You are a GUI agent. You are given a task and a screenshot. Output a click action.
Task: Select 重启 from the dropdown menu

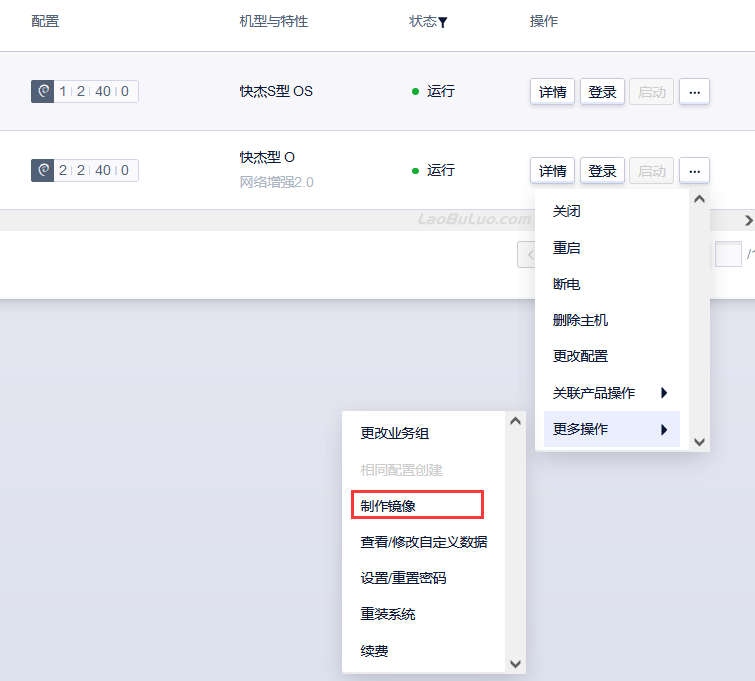tap(612, 248)
